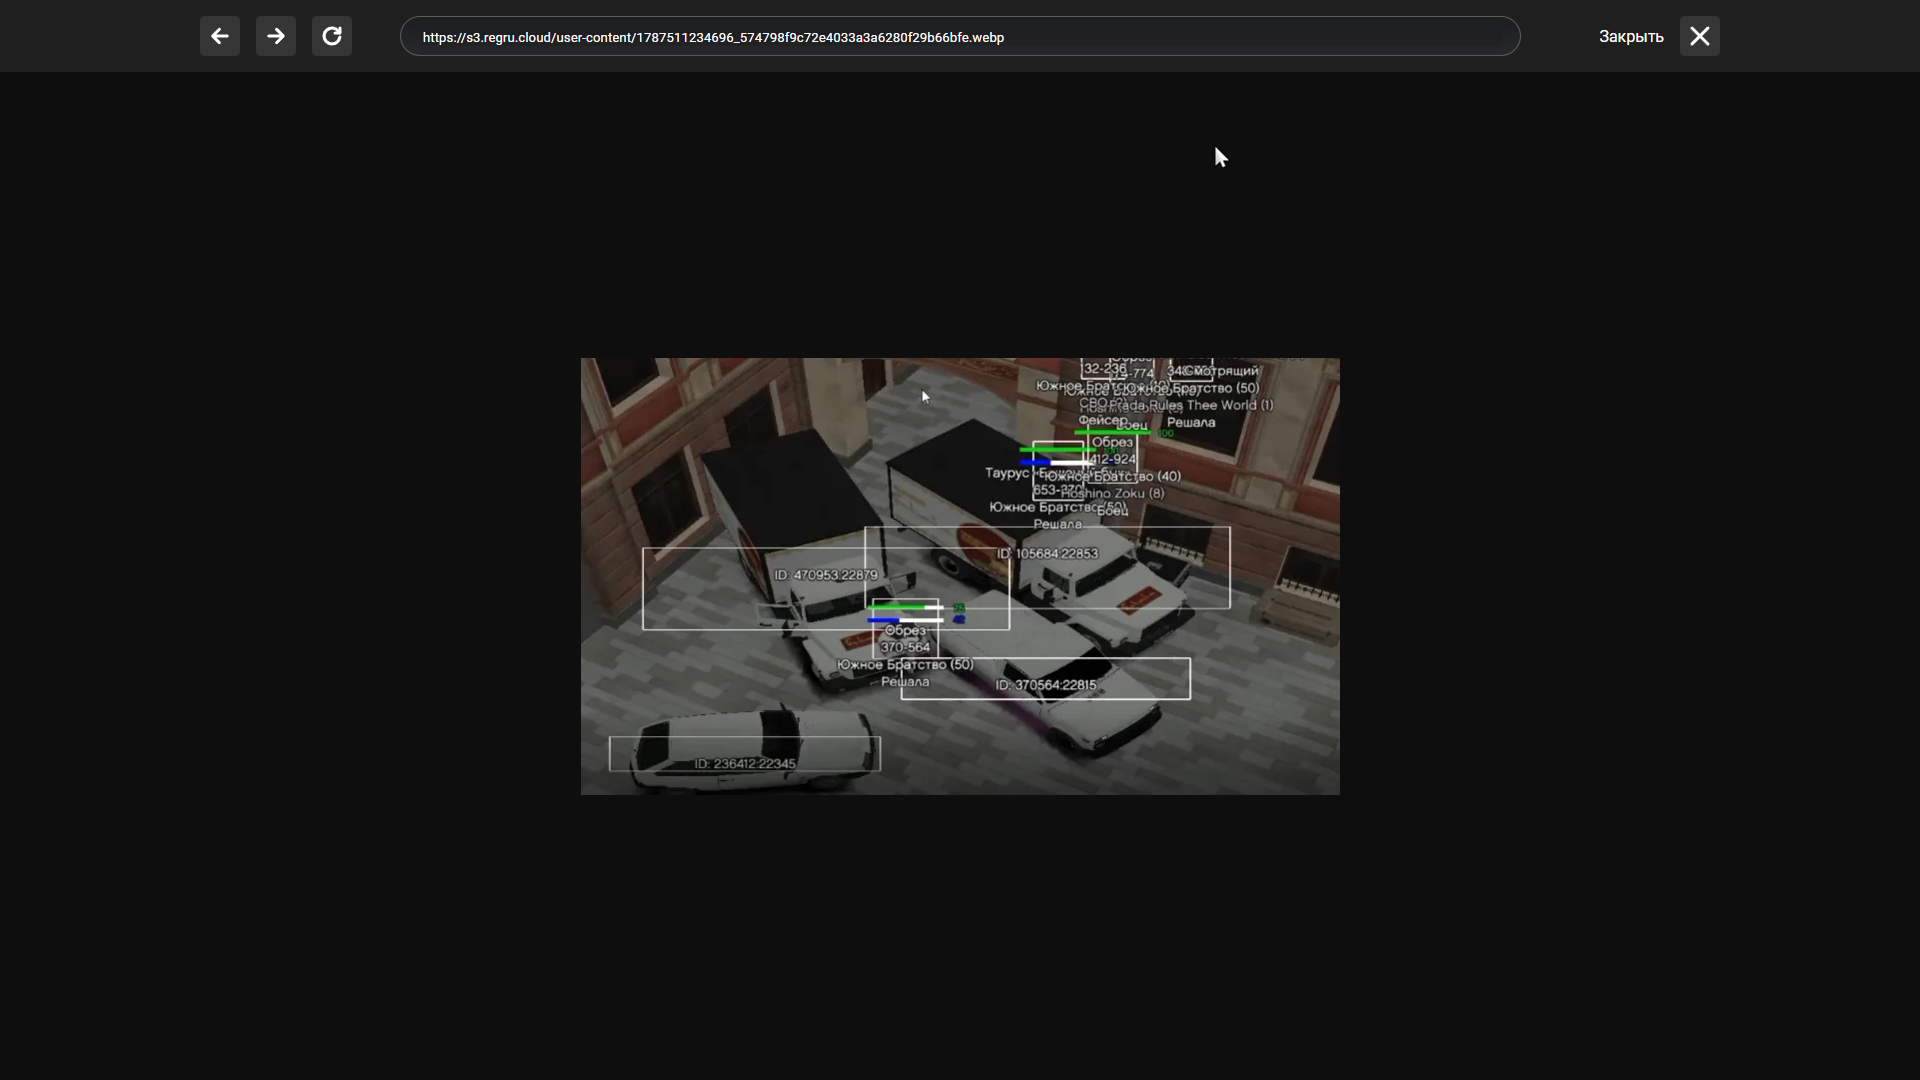Click the ID: 236412:22345 box
This screenshot has width=1920, height=1080.
pos(745,754)
